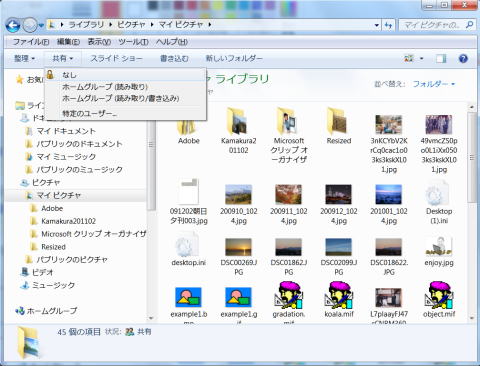The image size is (480, 366).
Task: Click ホームグループ in navigation pane
Action: [52, 311]
